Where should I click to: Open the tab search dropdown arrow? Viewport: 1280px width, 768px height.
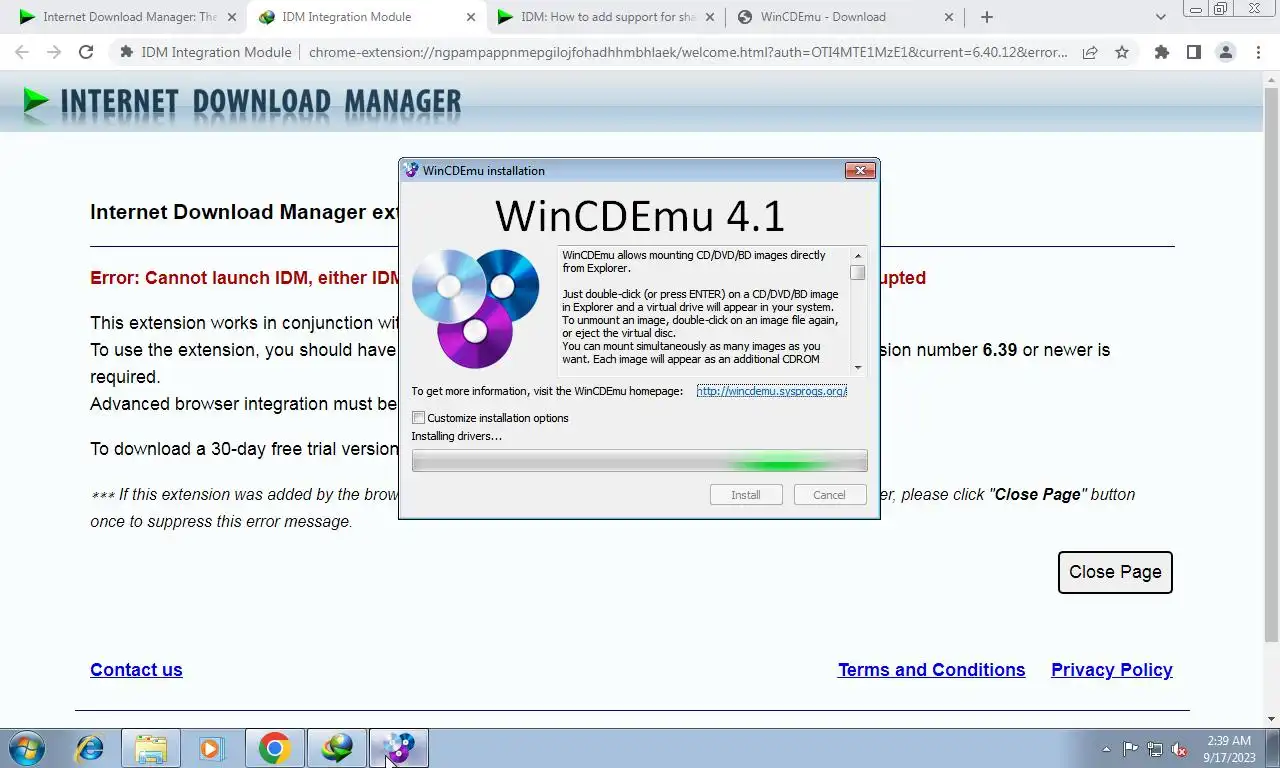[x=1161, y=17]
